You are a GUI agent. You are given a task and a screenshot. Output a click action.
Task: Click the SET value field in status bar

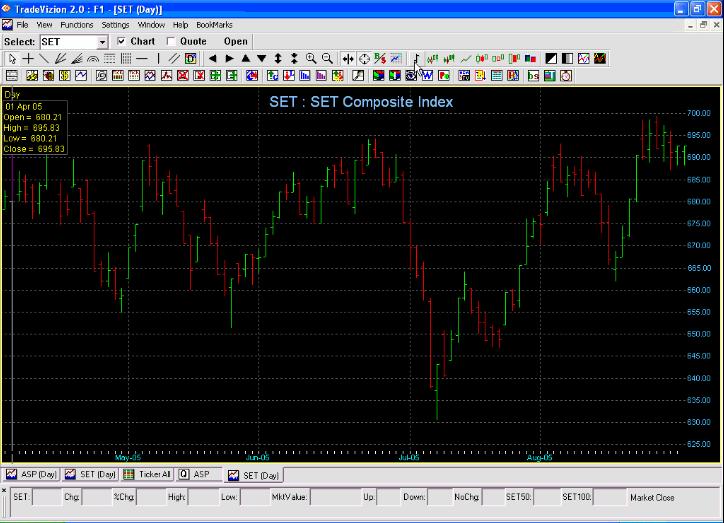(47, 497)
